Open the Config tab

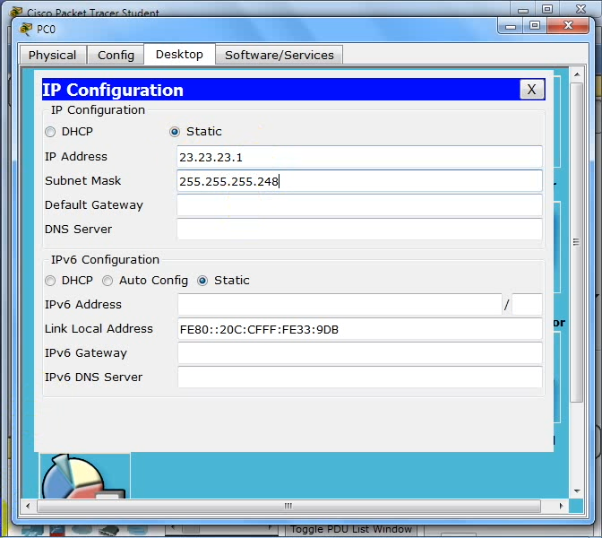pyautogui.click(x=116, y=55)
